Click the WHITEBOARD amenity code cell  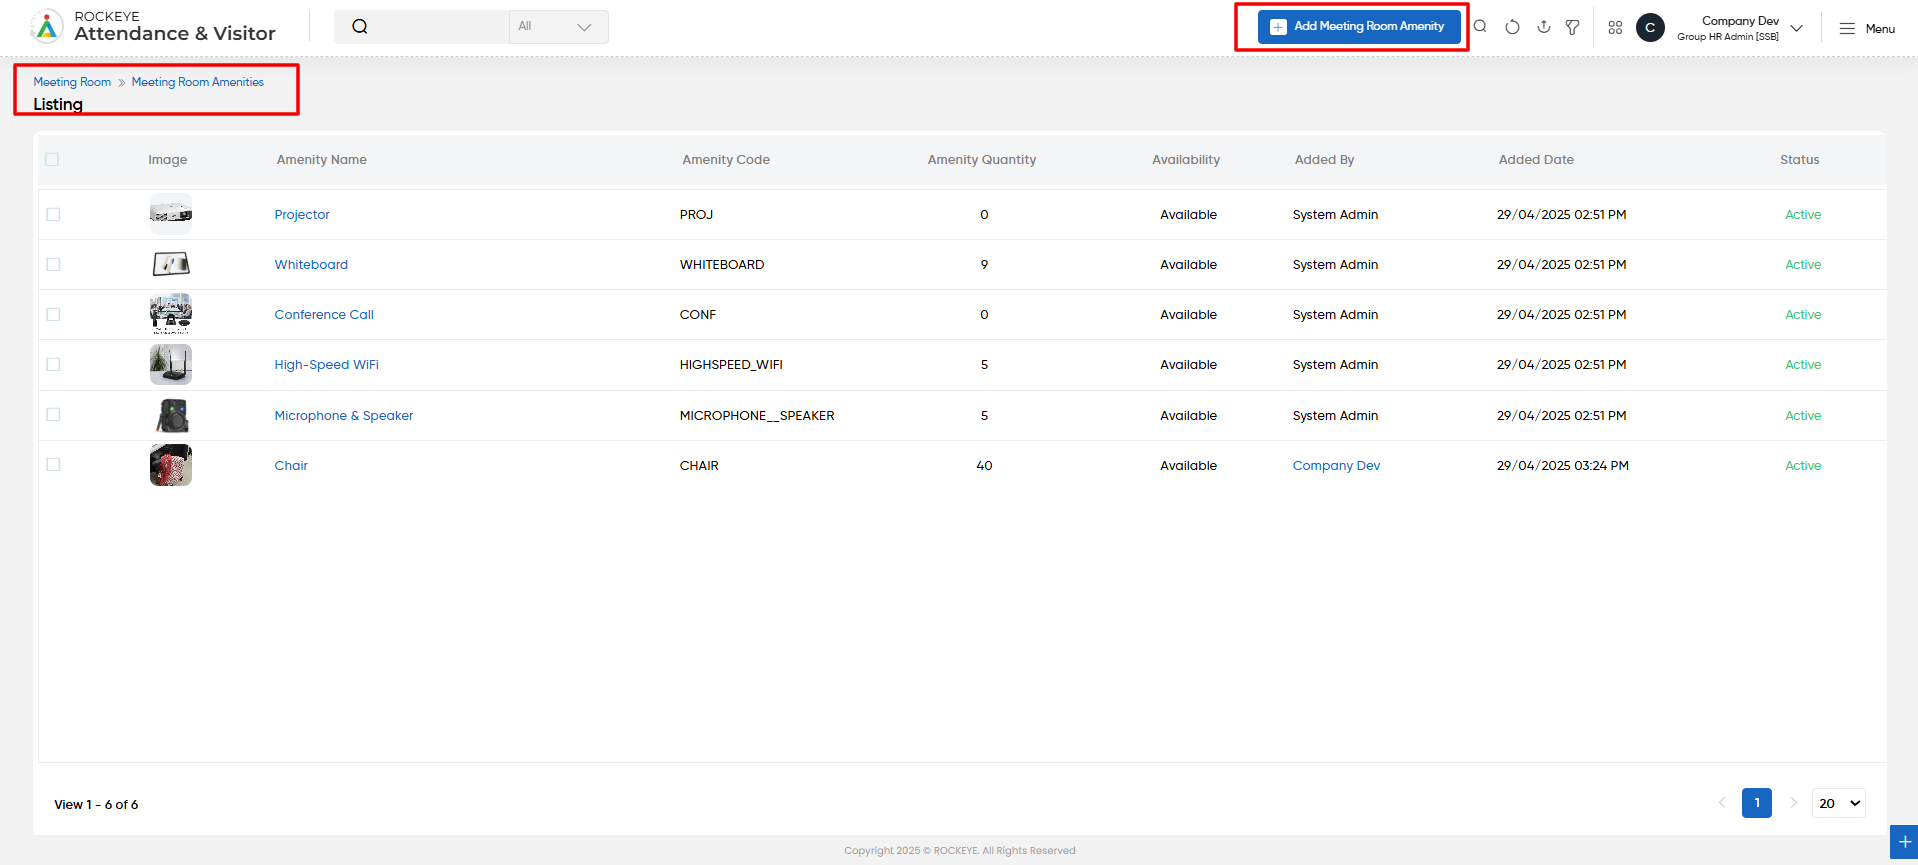722,264
